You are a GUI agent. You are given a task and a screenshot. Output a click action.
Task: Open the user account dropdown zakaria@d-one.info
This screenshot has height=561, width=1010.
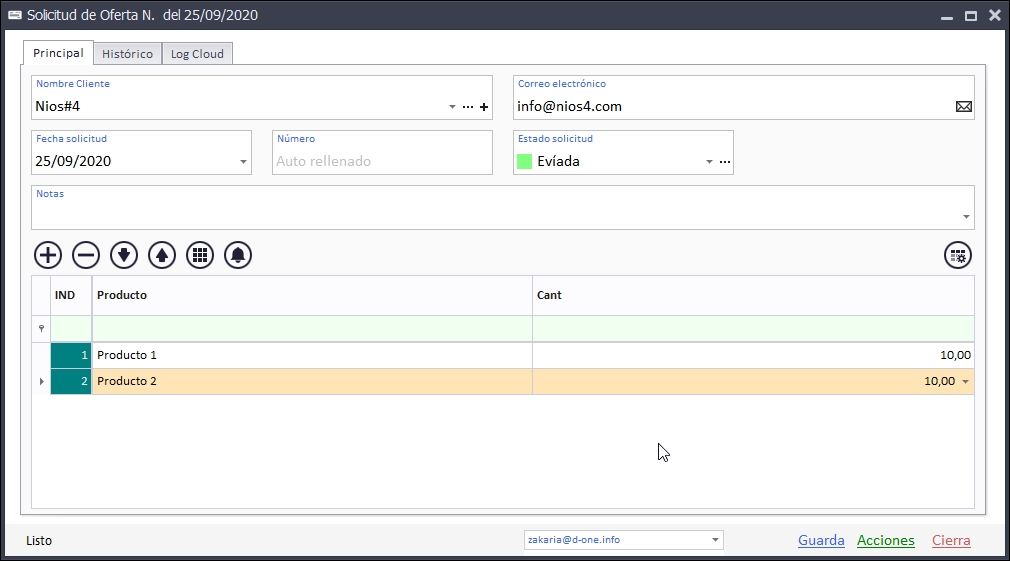pos(715,540)
